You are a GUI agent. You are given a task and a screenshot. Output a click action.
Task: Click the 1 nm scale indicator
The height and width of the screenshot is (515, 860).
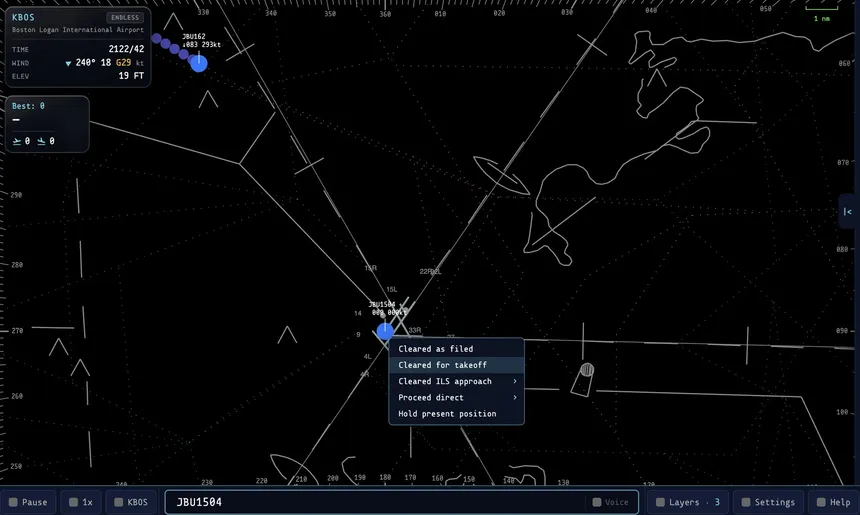(822, 14)
